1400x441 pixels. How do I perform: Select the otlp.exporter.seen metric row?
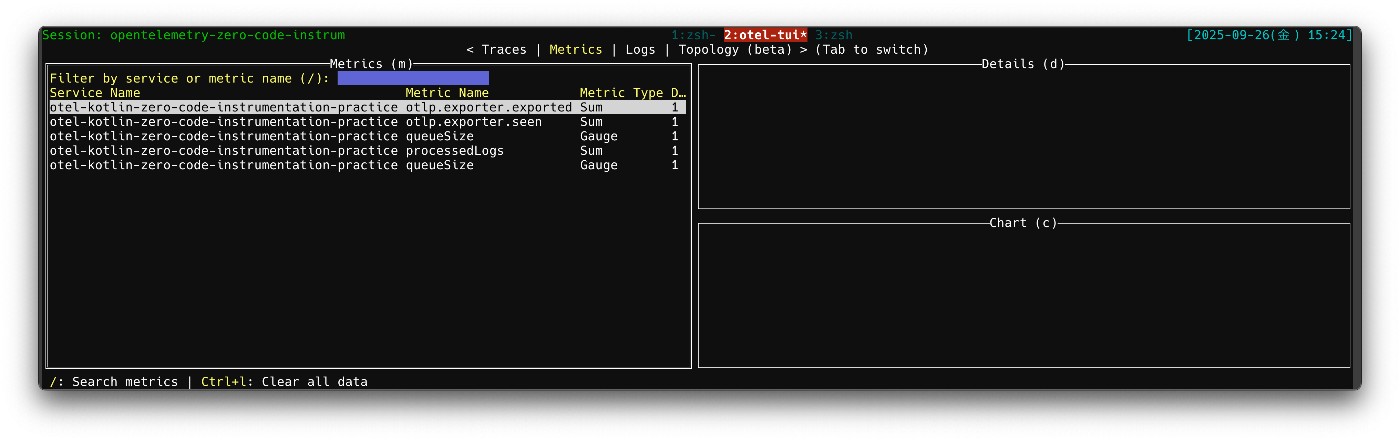[368, 122]
